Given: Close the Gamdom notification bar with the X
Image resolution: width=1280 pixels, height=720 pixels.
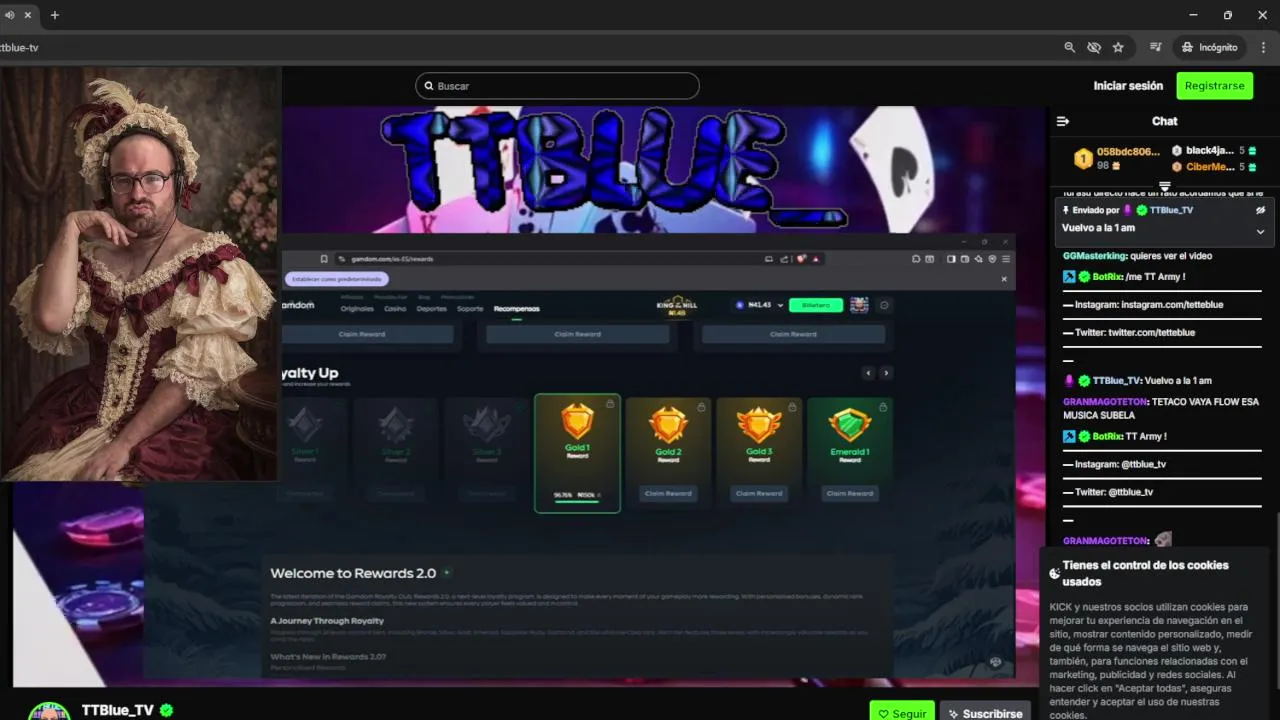Looking at the screenshot, I should tap(1004, 279).
